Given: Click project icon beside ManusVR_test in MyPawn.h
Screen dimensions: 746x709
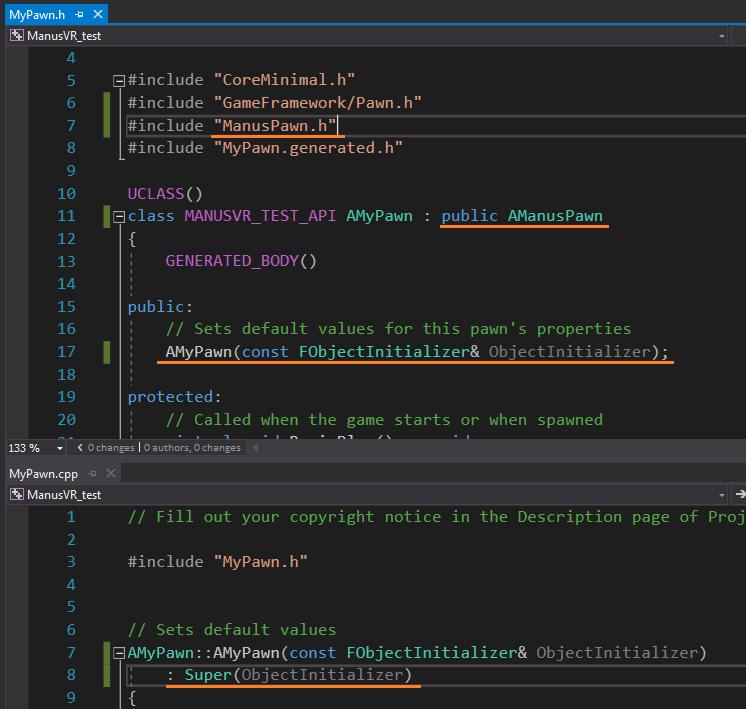Looking at the screenshot, I should [17, 35].
